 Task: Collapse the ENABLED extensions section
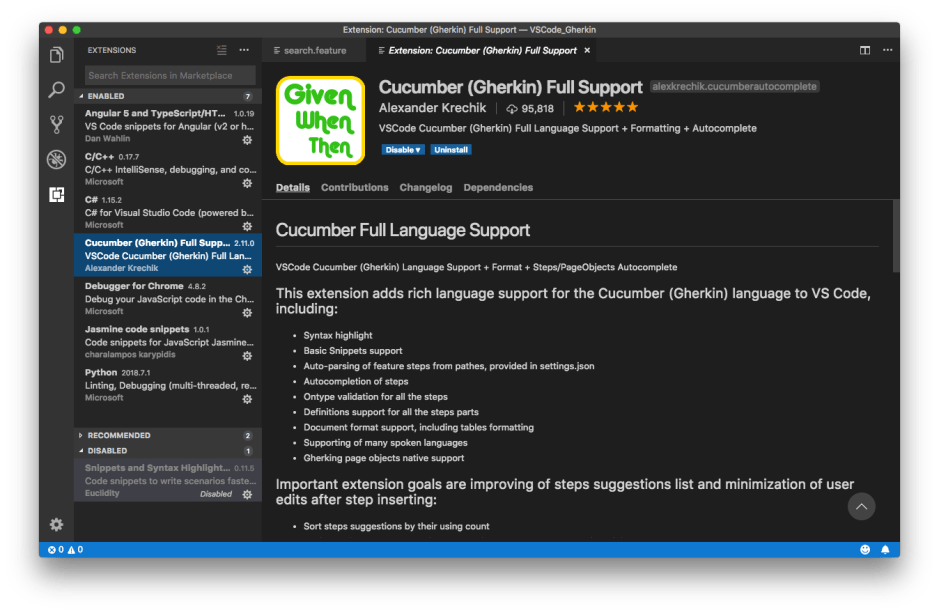[x=105, y=96]
